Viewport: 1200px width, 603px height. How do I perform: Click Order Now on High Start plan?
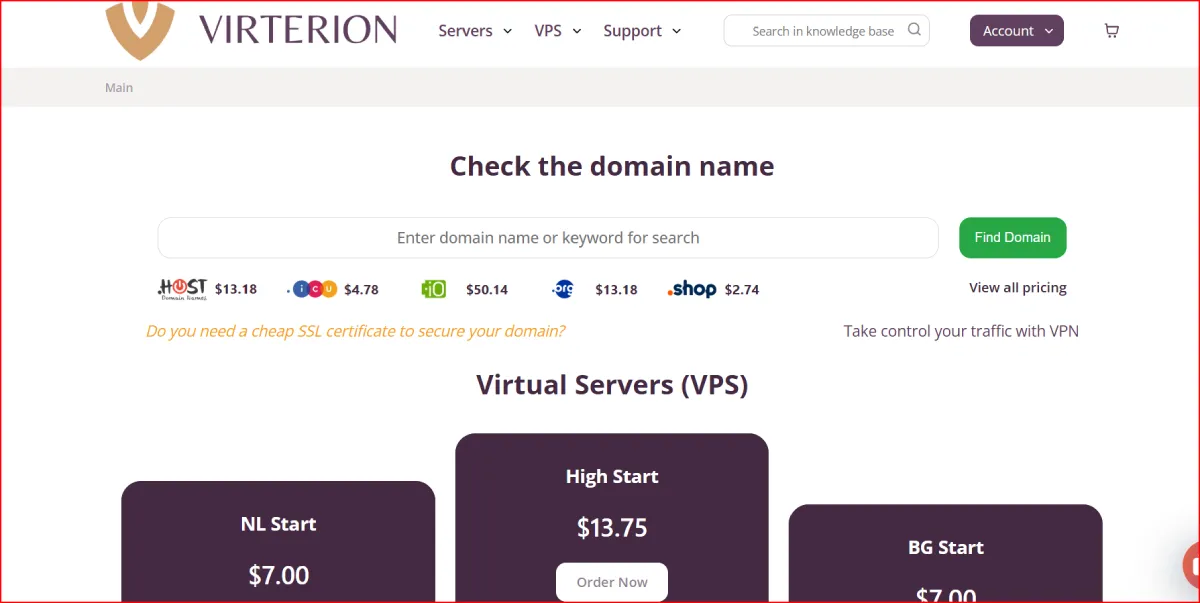[x=612, y=582]
